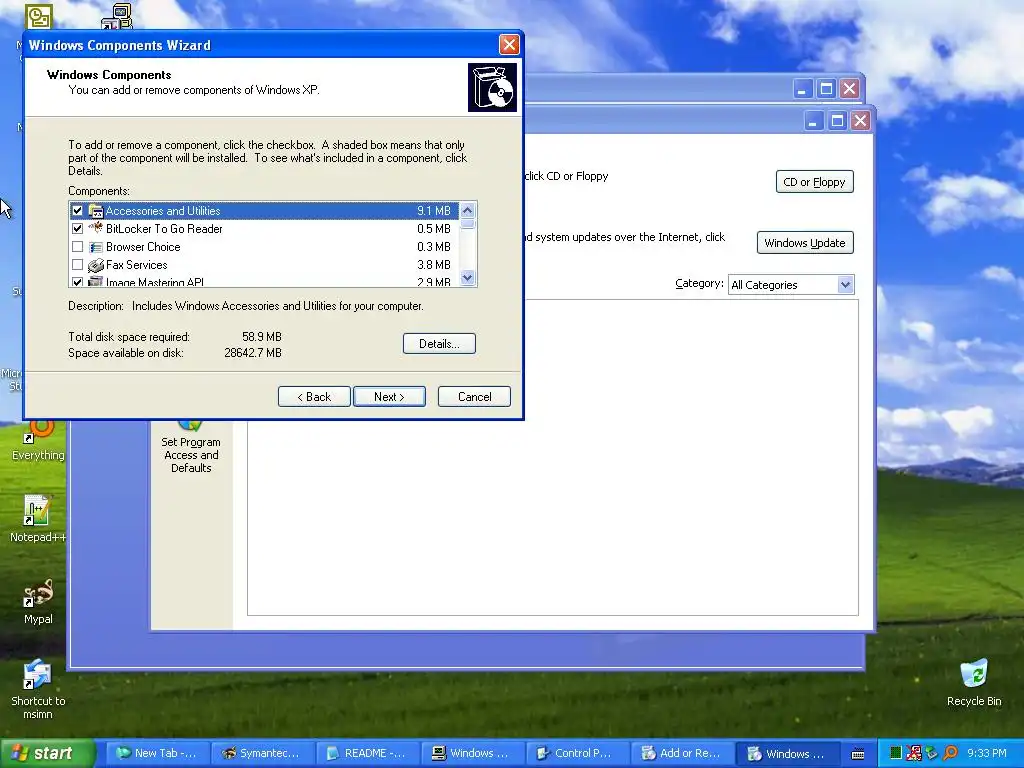Switch to the taskbar Windows button left of Control Panel
The image size is (1024, 768).
coord(473,753)
